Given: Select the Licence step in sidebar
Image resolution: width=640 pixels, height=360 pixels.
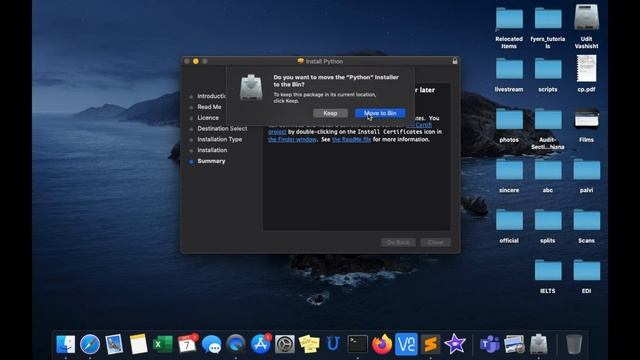Looking at the screenshot, I should (208, 118).
